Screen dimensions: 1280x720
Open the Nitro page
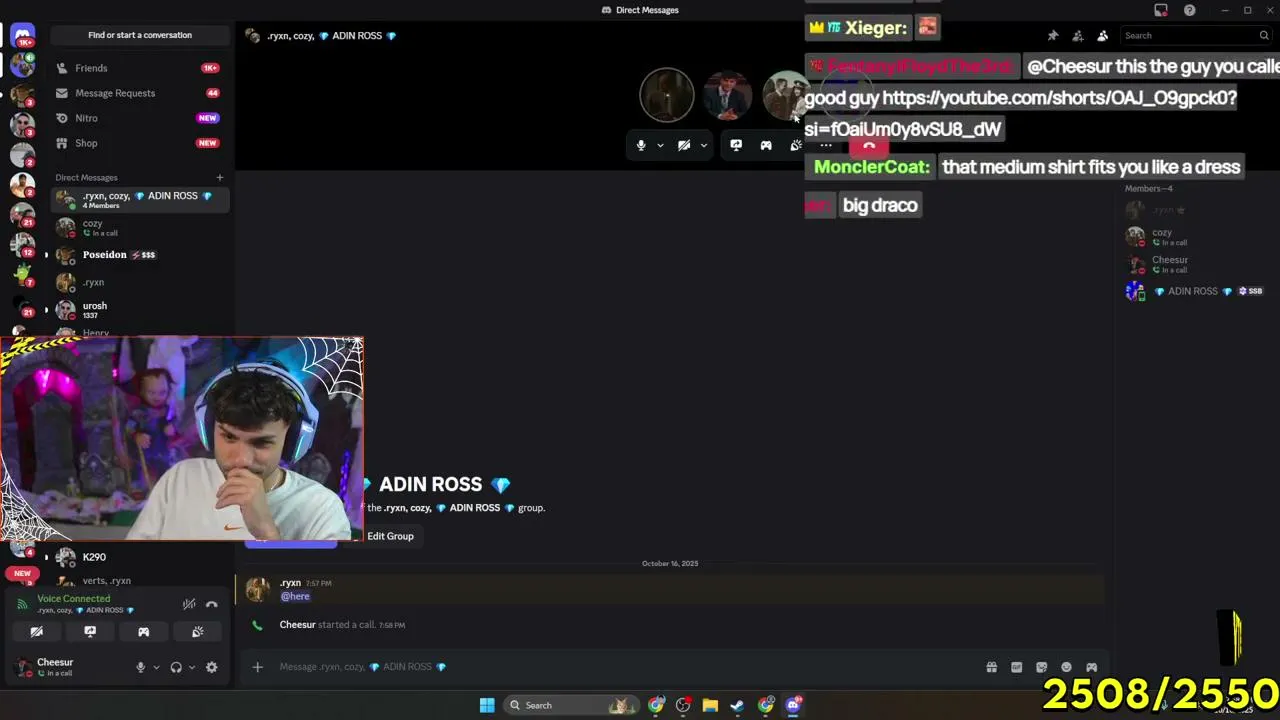[140, 118]
